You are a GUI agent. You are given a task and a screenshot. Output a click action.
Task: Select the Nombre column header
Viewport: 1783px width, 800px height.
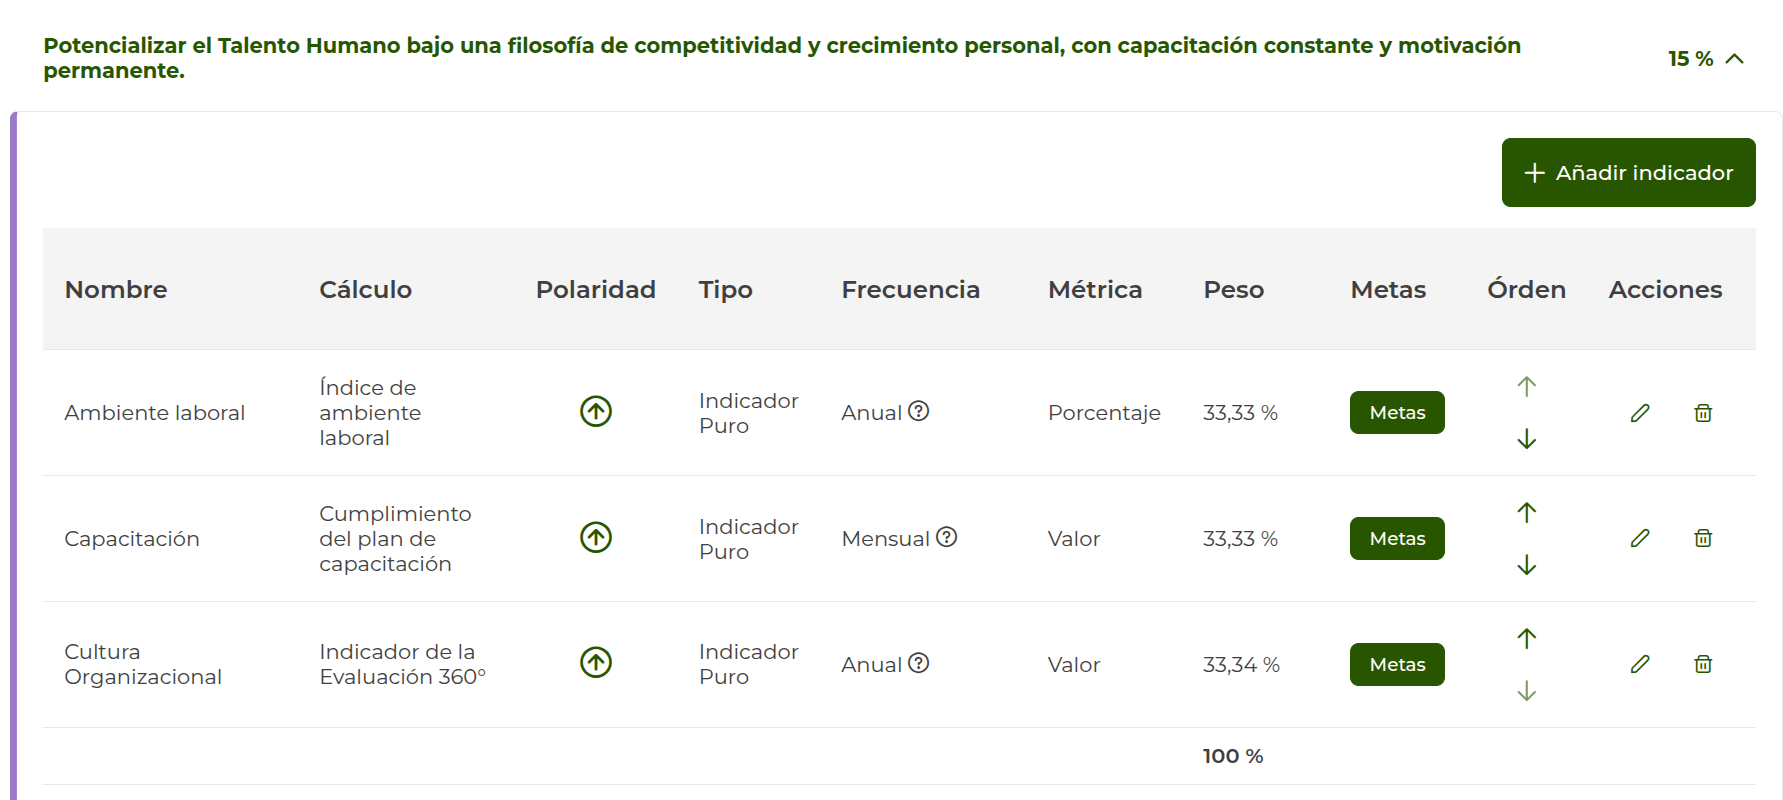click(x=115, y=290)
